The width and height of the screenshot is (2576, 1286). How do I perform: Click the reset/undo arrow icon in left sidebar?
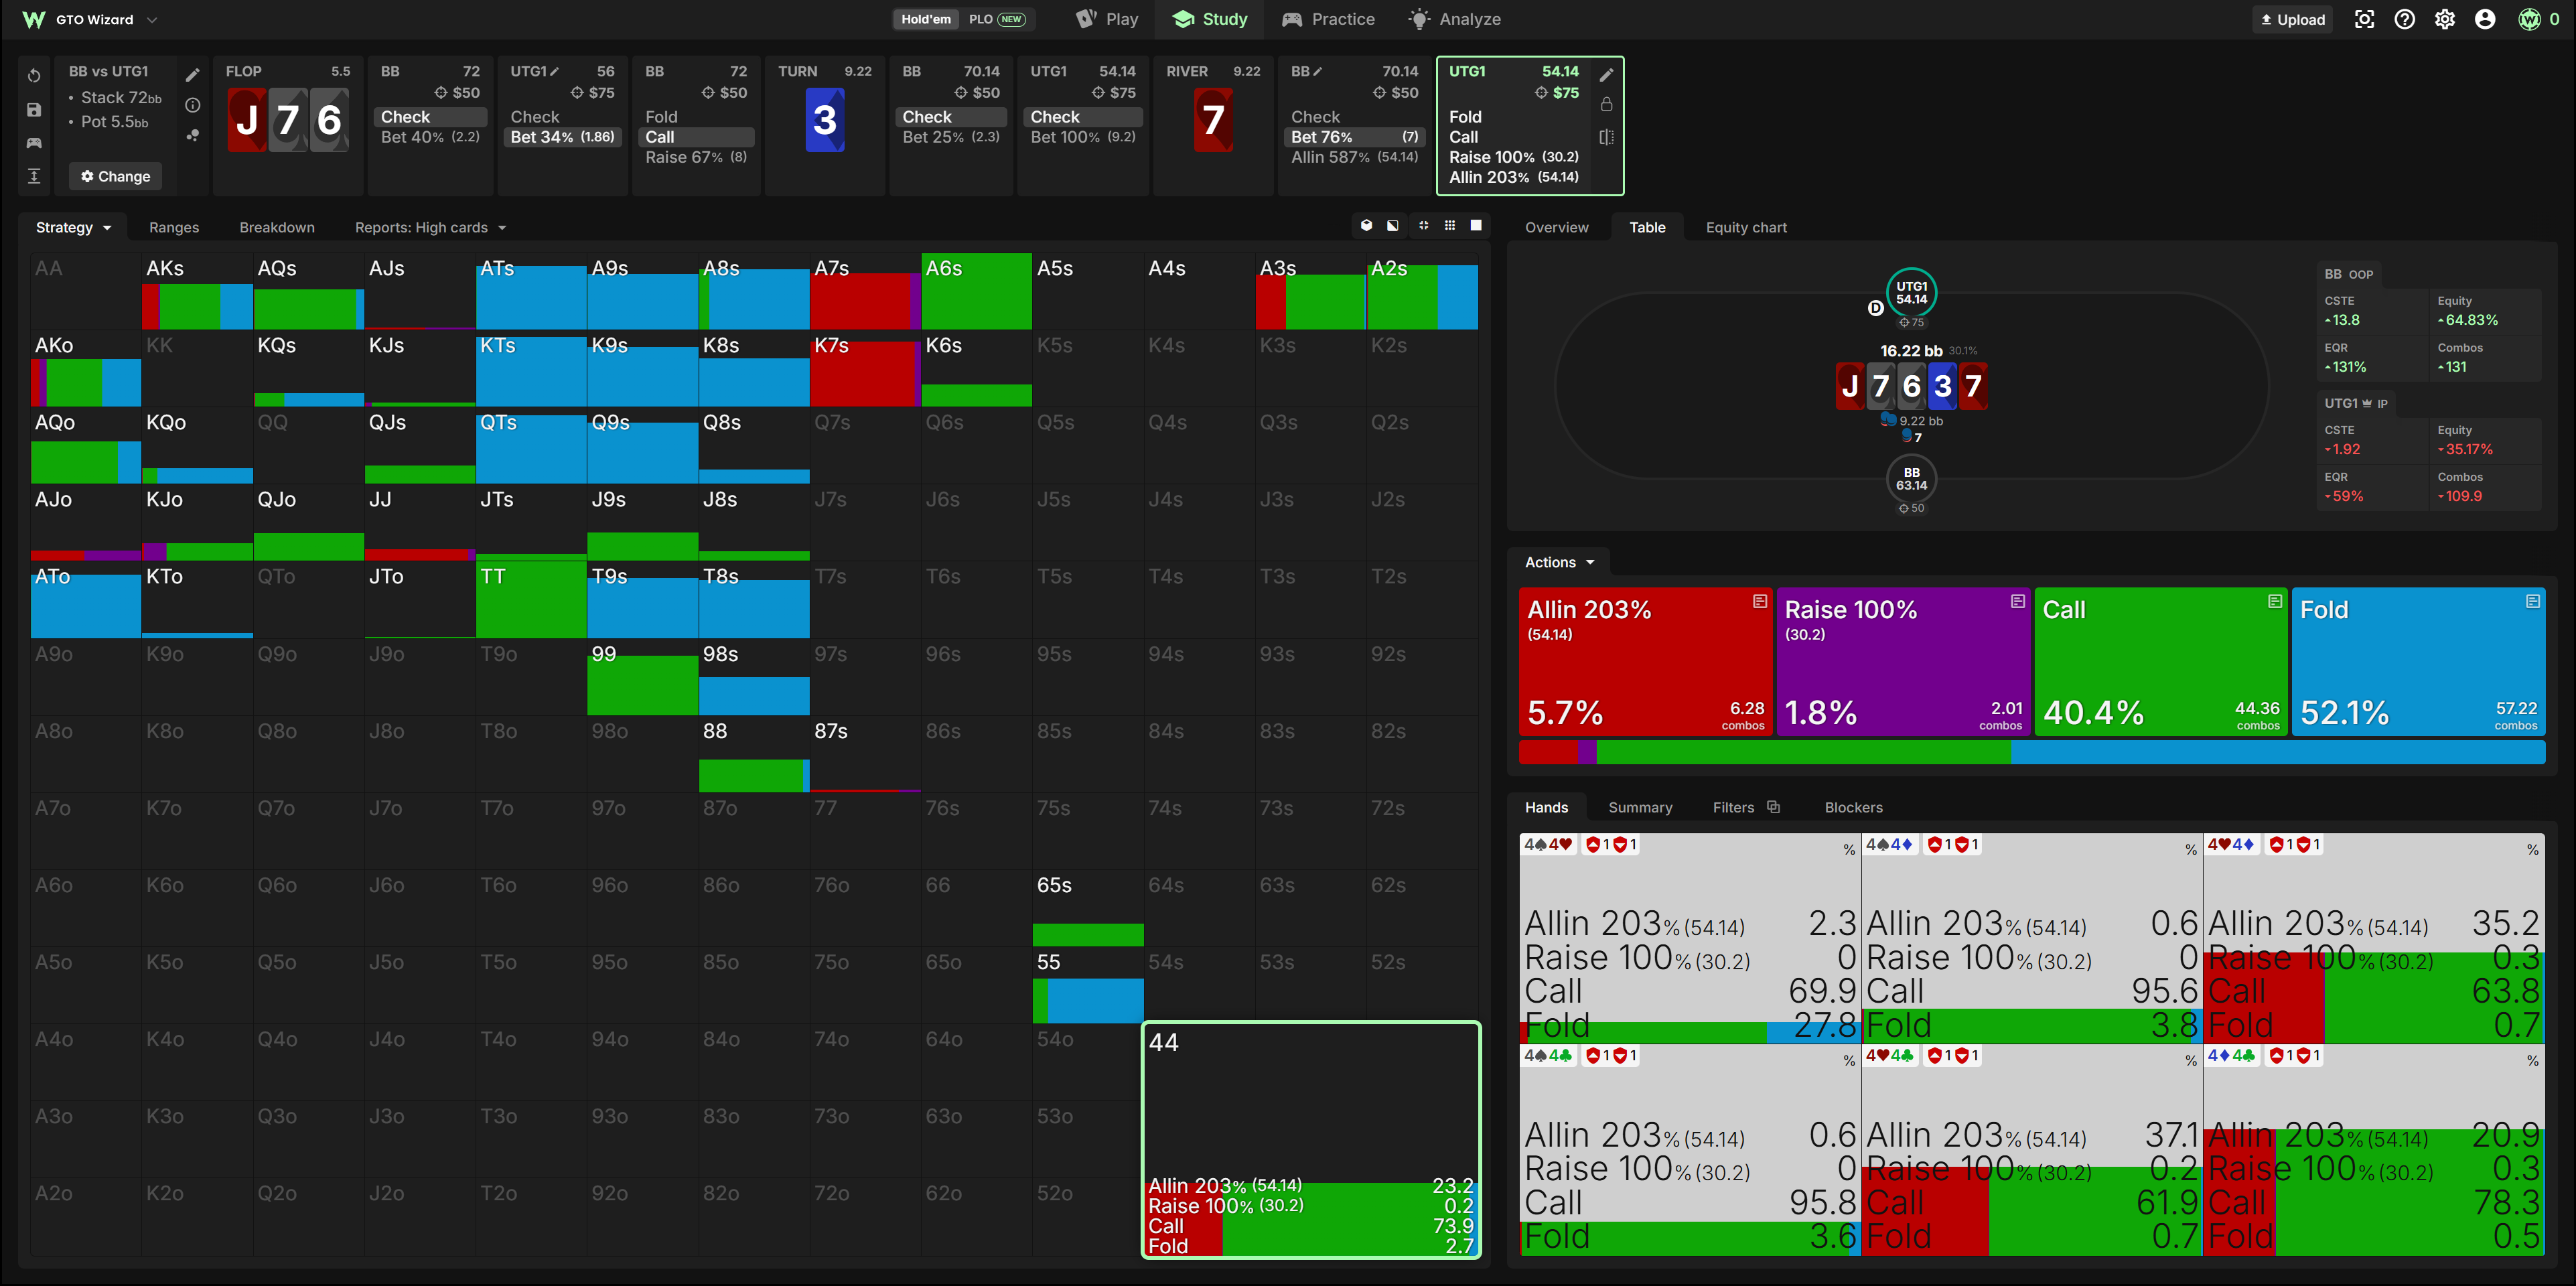pyautogui.click(x=34, y=75)
